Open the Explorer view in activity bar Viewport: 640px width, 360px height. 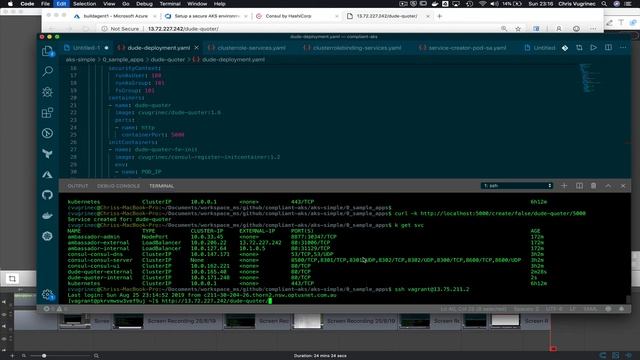click(47, 51)
